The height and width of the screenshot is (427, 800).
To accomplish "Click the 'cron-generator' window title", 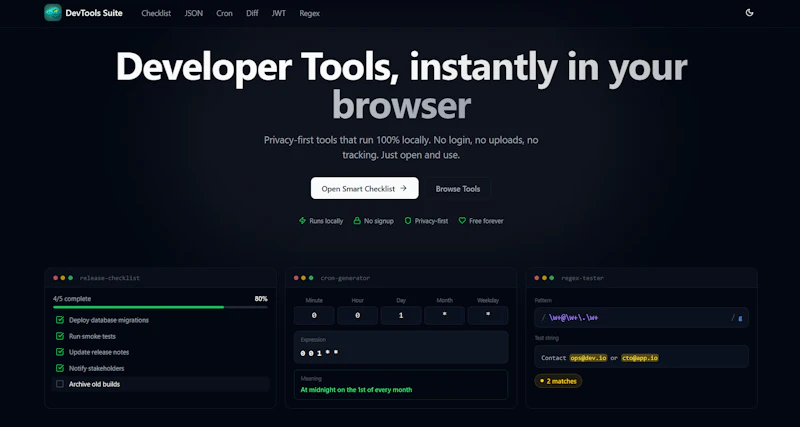I will coord(345,278).
